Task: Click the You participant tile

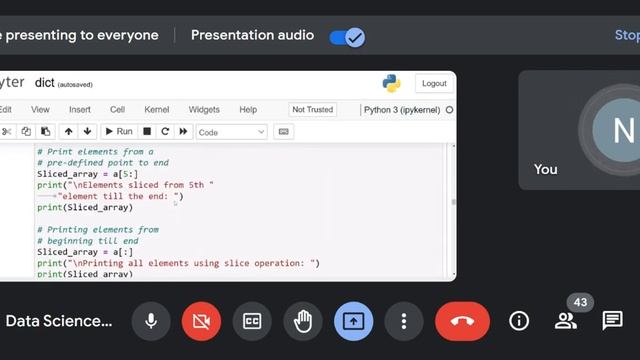Action: point(579,130)
